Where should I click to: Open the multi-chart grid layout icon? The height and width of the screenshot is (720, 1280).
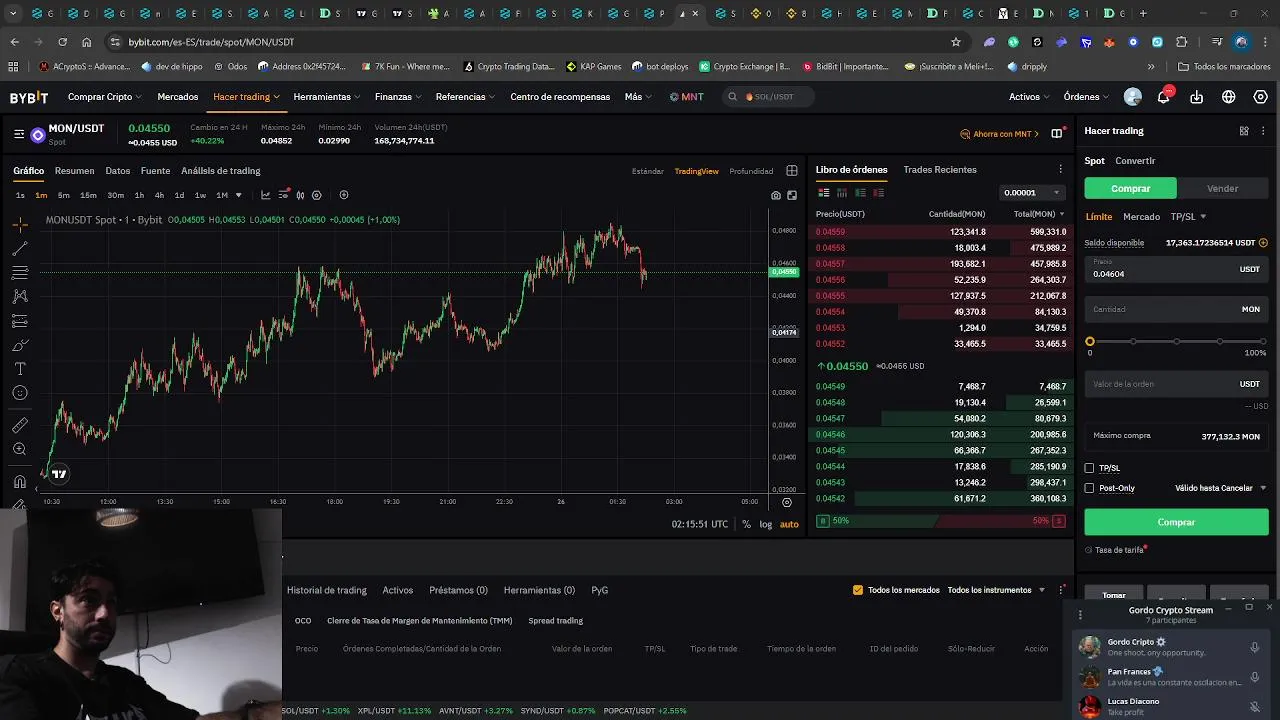792,171
